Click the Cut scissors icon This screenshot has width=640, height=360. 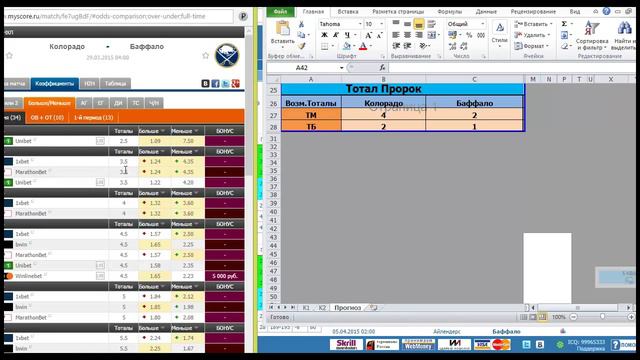click(301, 24)
